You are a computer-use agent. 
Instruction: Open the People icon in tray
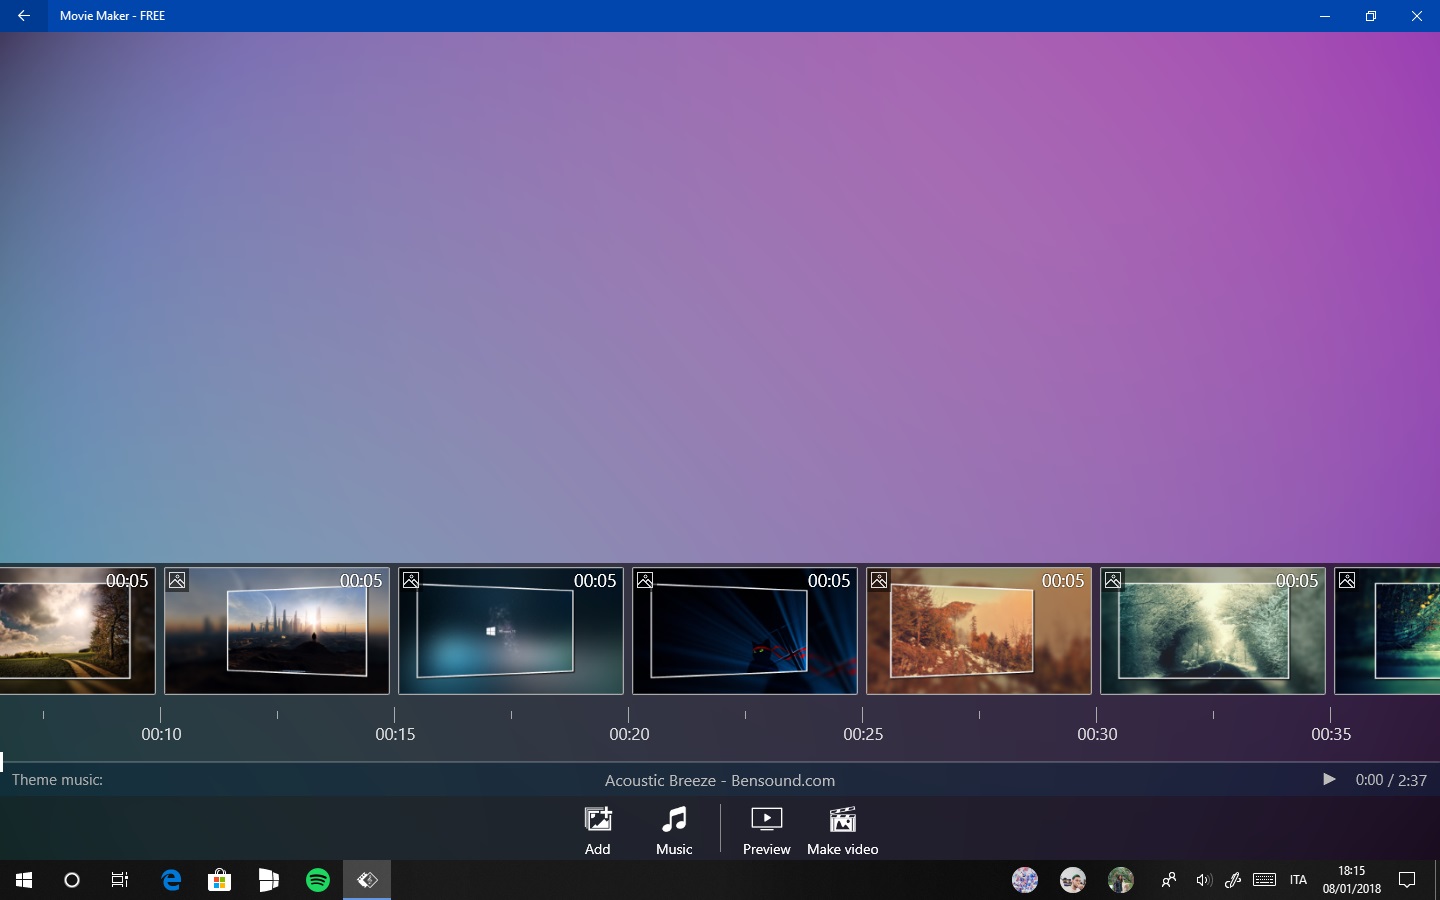pyautogui.click(x=1168, y=880)
